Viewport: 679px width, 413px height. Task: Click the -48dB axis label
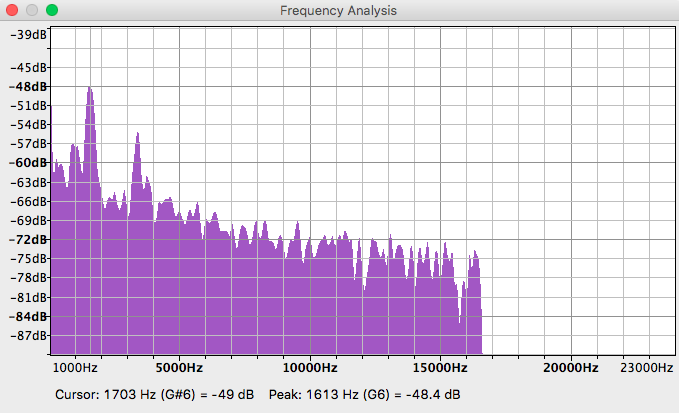click(28, 87)
